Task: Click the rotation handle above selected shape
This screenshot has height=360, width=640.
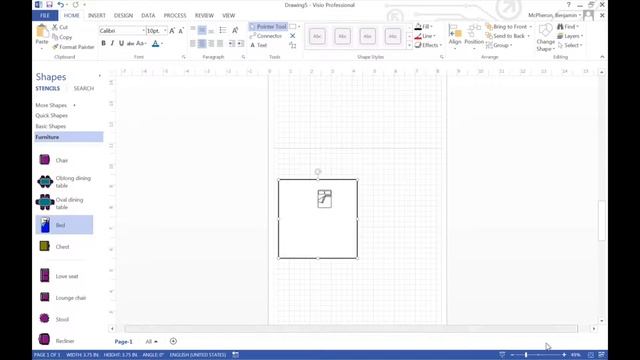Action: [x=318, y=171]
